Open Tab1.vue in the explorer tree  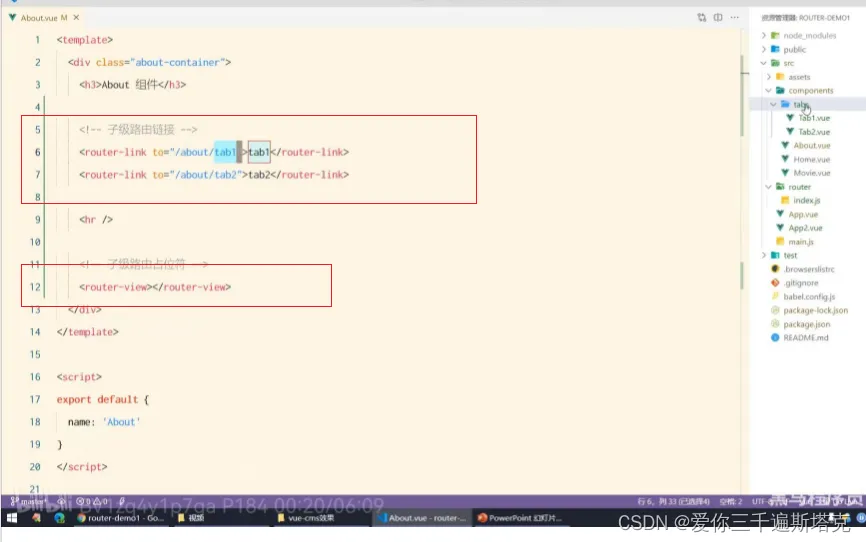(814, 118)
